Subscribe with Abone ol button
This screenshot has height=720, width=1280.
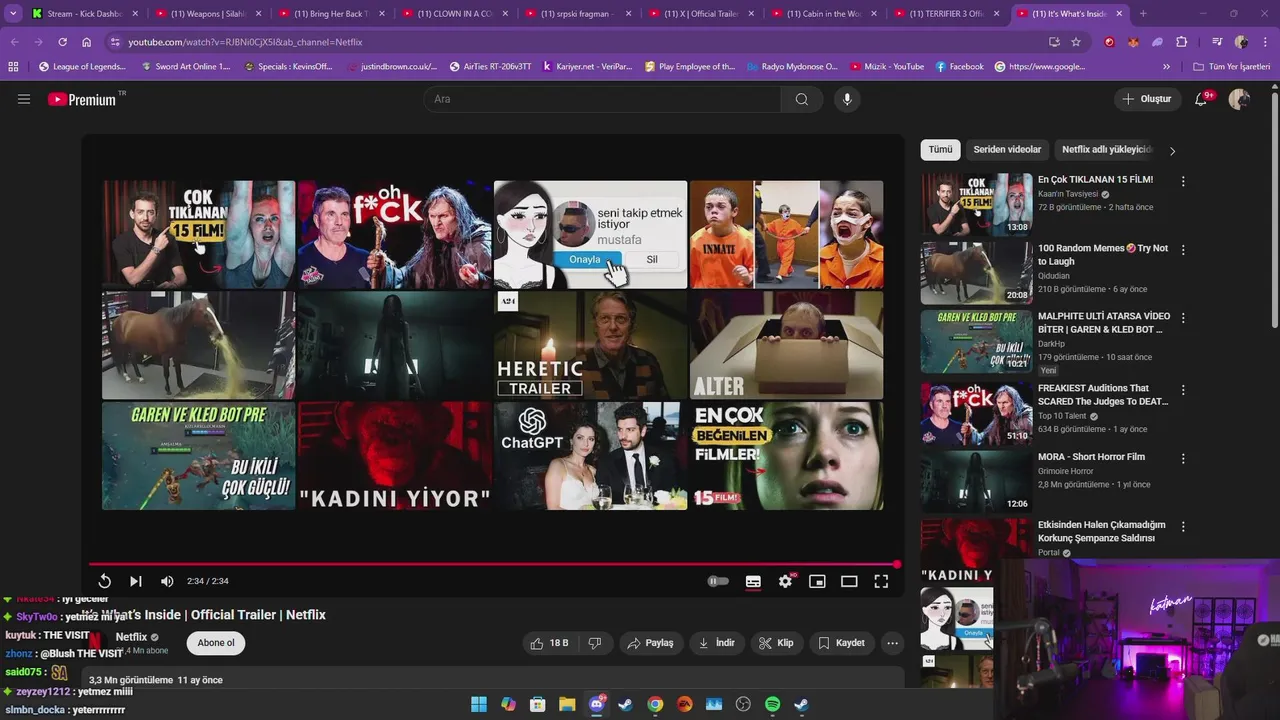(216, 643)
